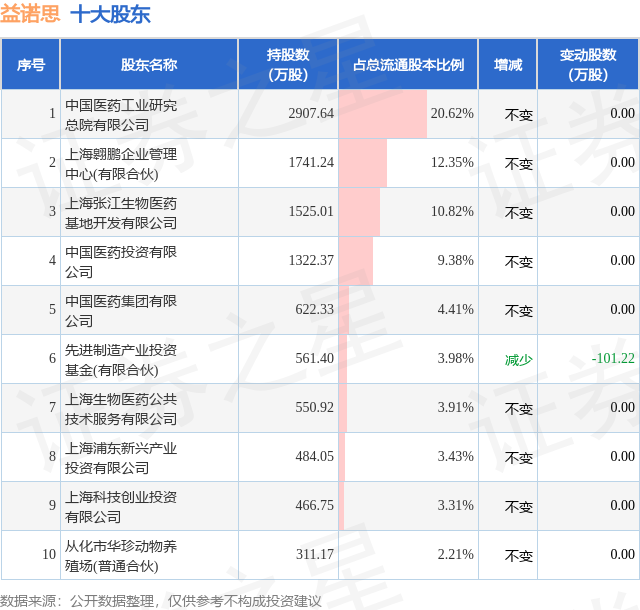The width and height of the screenshot is (640, 610).
Task: Click the 10.82% ratio value
Action: [452, 211]
